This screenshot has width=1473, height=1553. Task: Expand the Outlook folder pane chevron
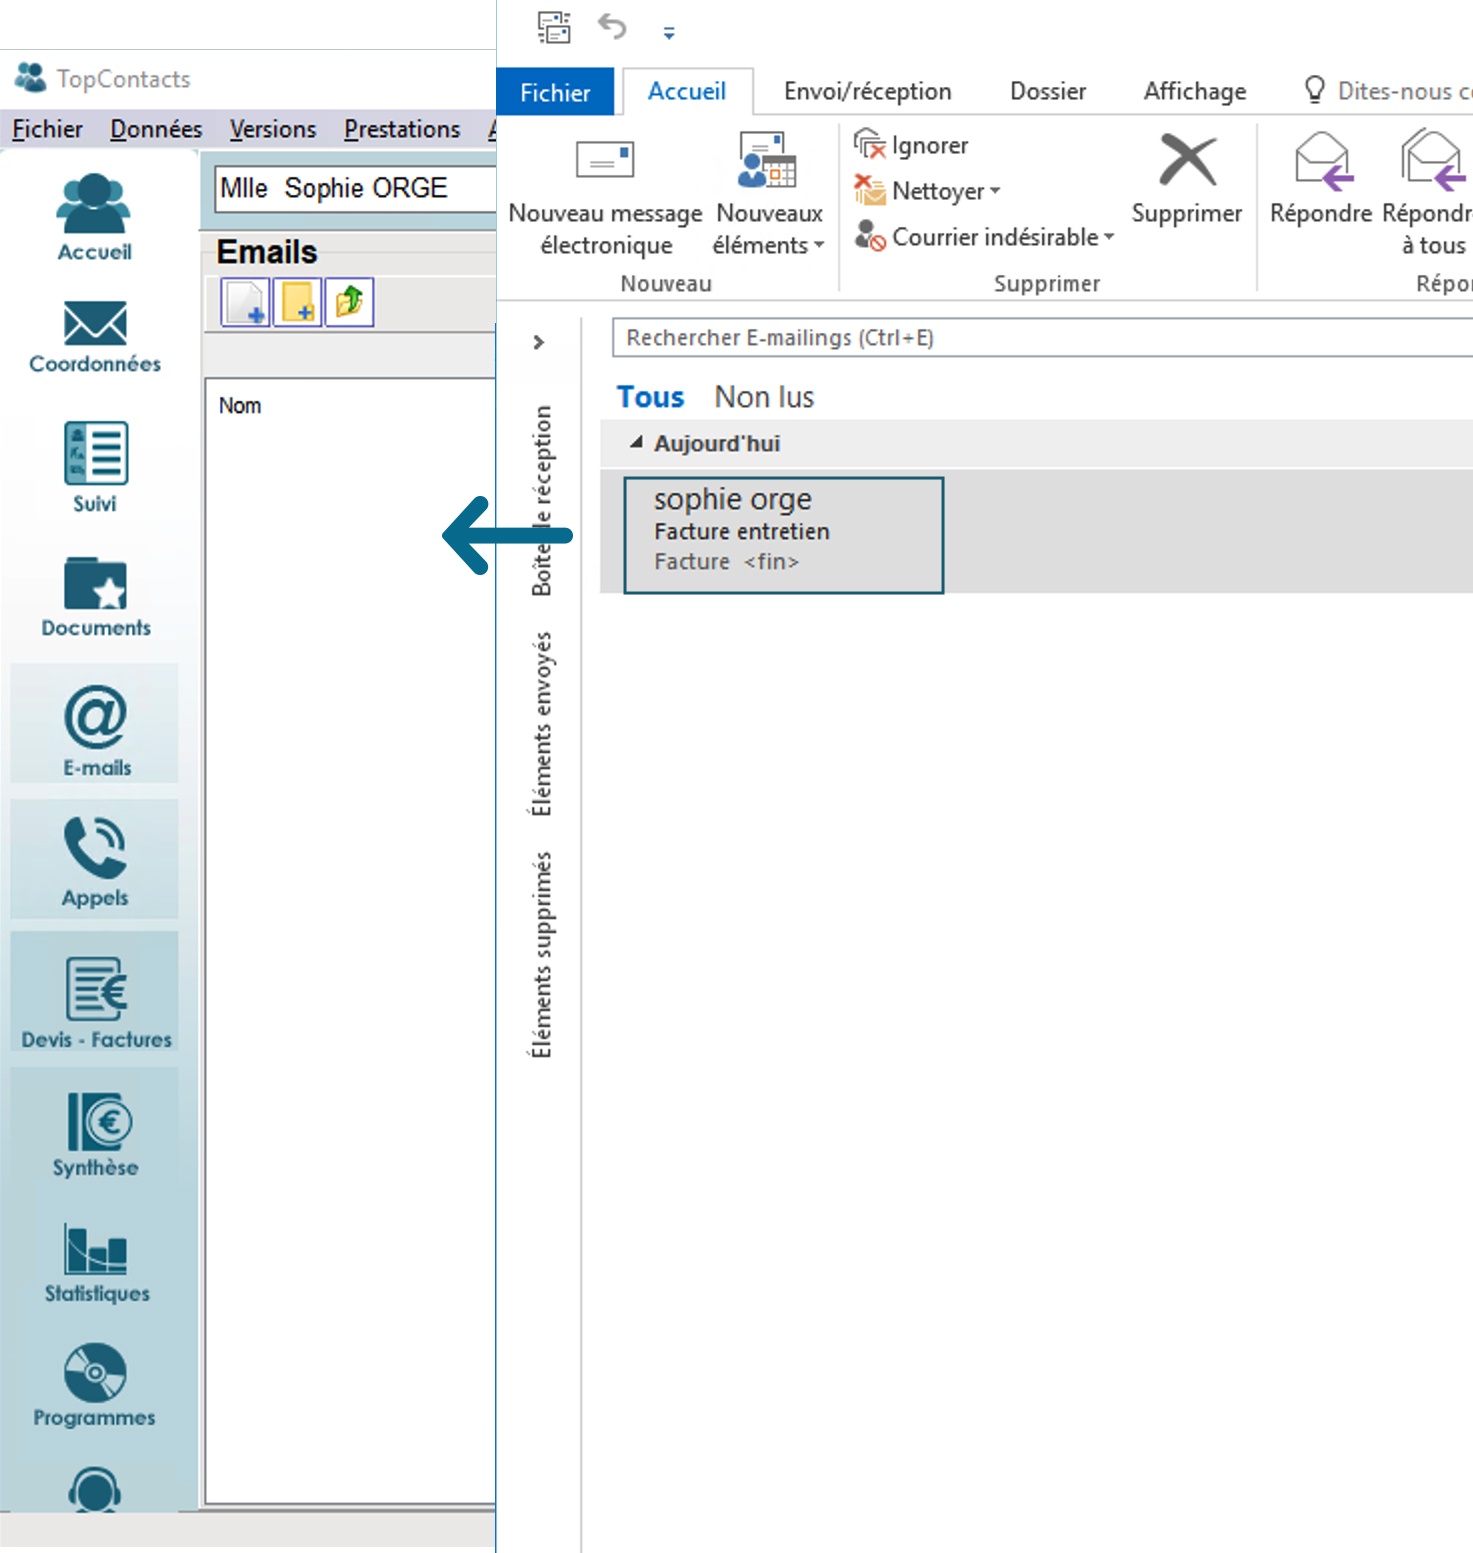tap(539, 343)
